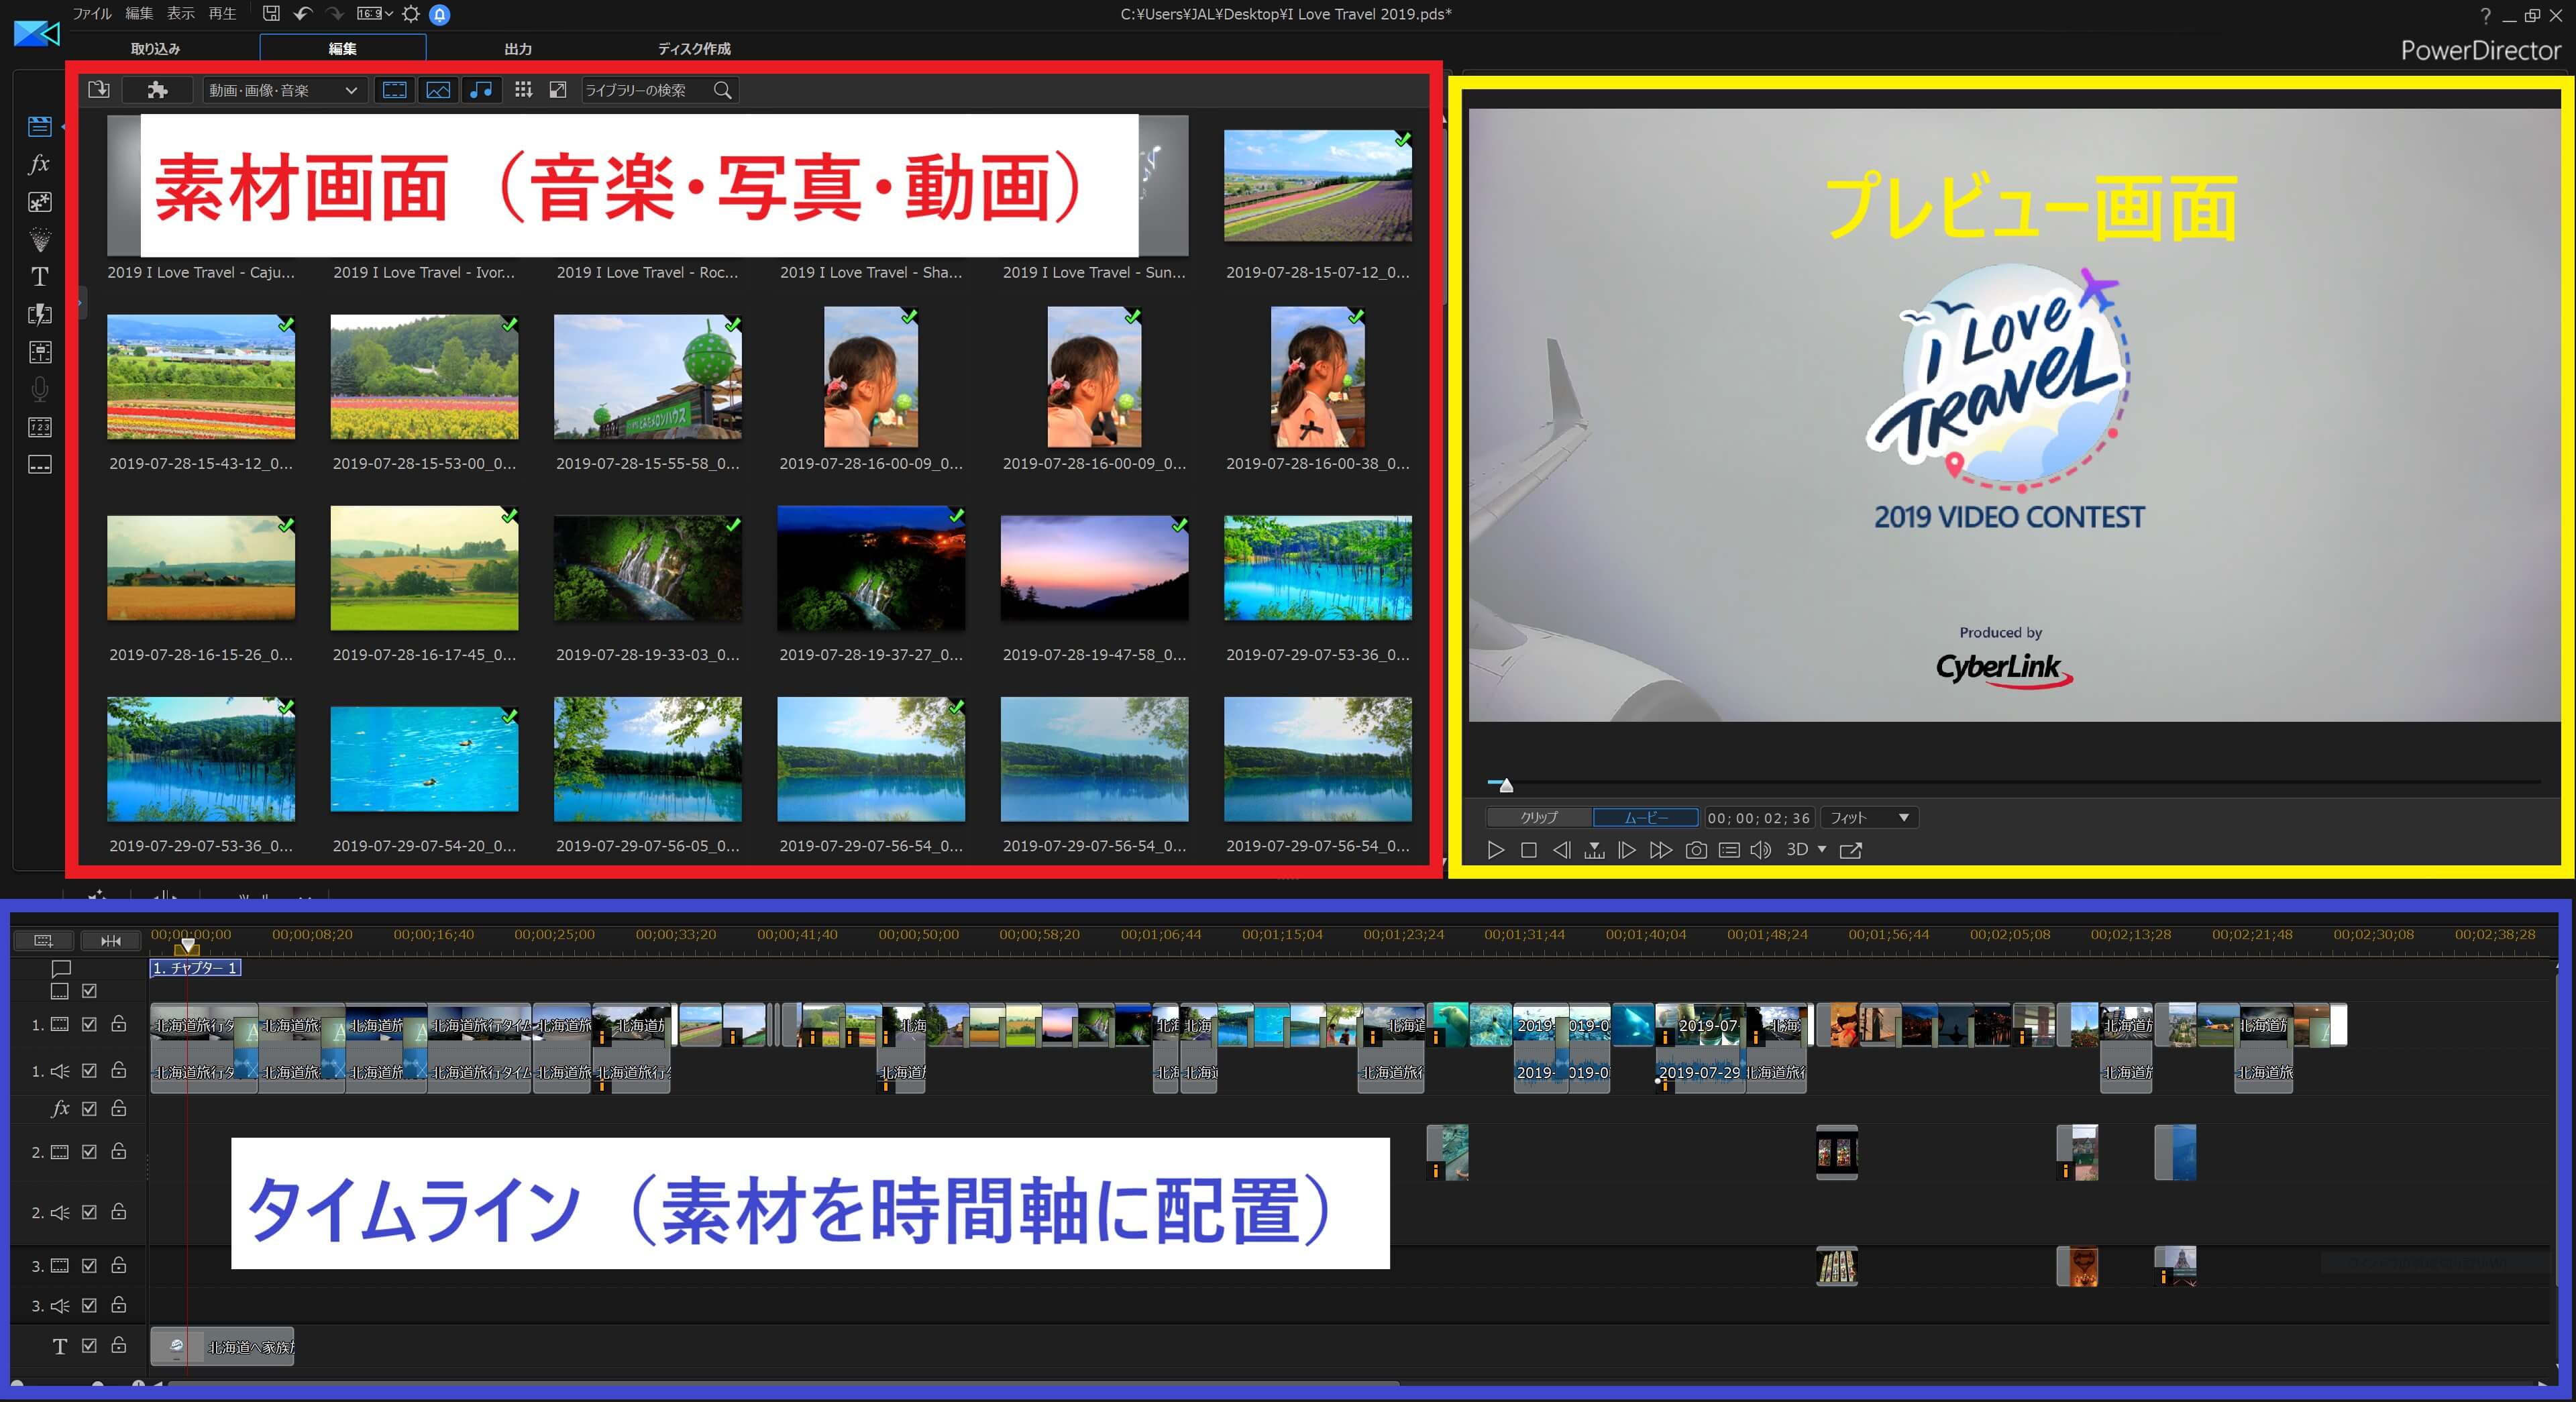
Task: Open the Audio Mixing Room icon
Action: point(40,352)
